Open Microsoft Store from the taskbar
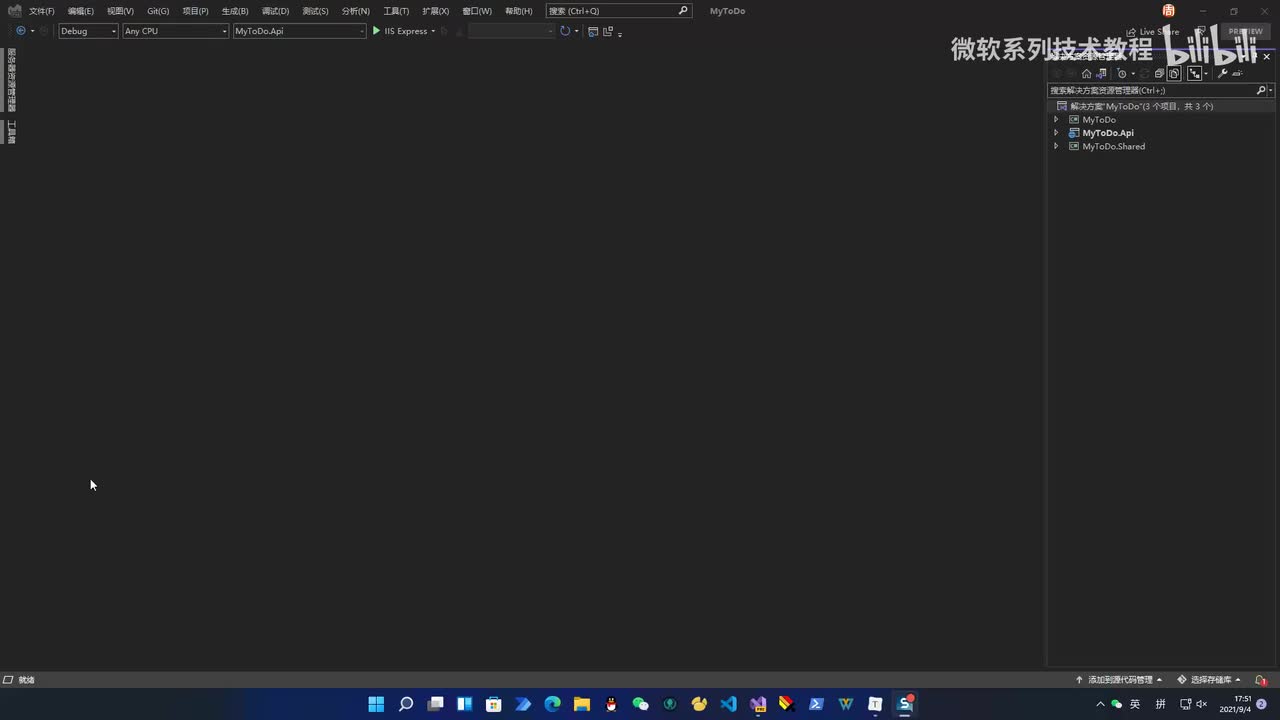Viewport: 1280px width, 720px height. tap(494, 704)
